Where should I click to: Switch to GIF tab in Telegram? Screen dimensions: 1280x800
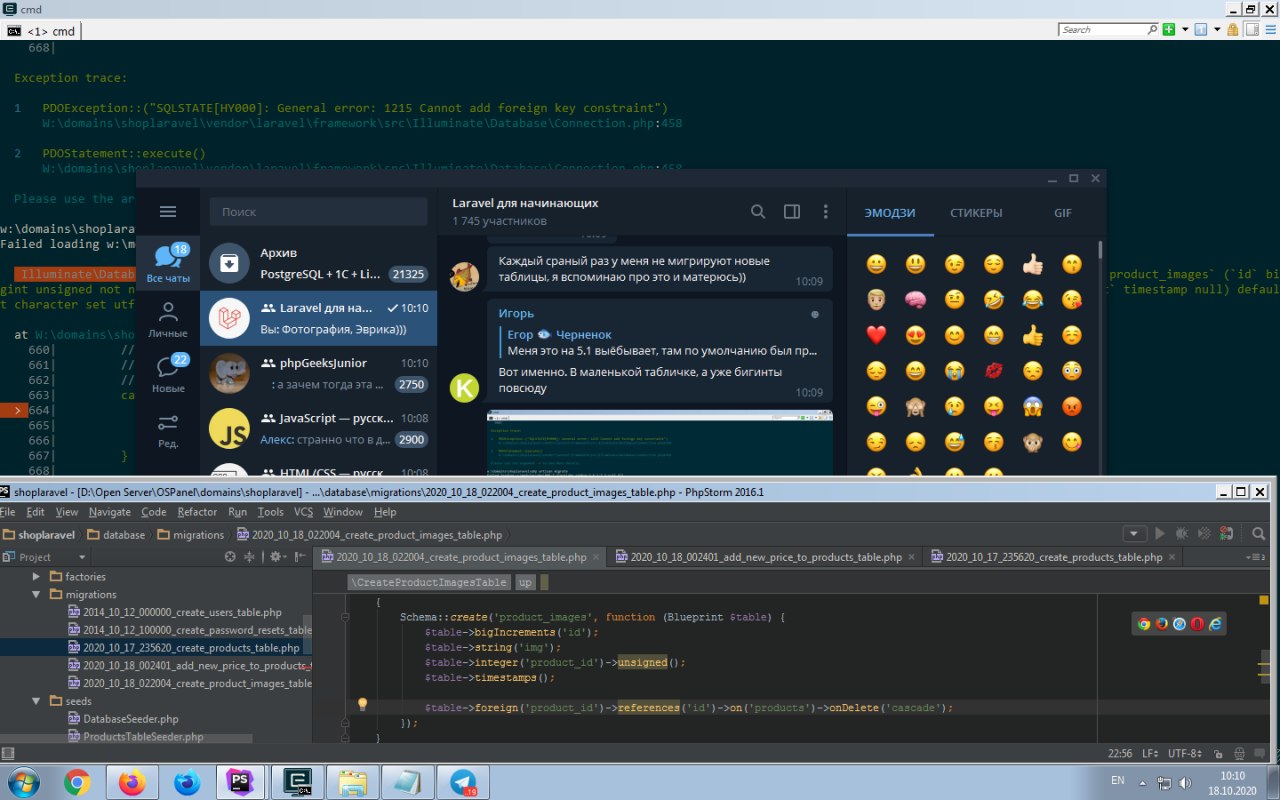[1062, 212]
